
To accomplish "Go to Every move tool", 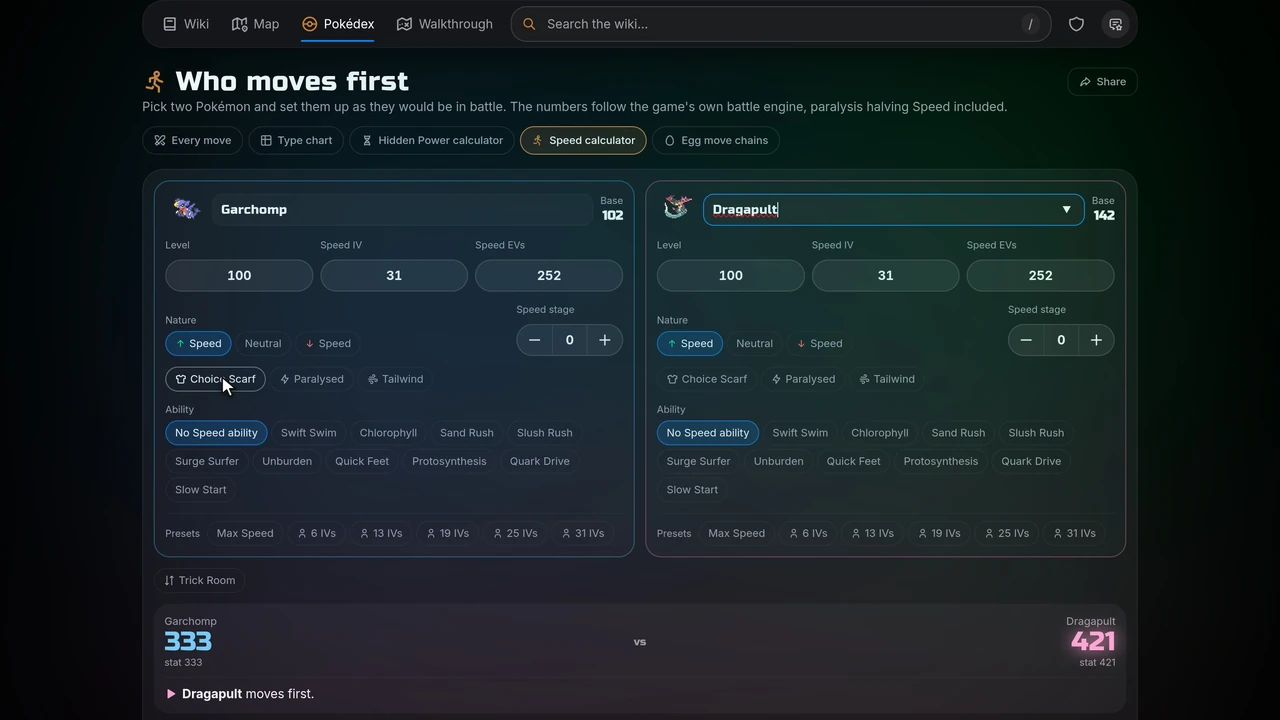I will point(193,140).
